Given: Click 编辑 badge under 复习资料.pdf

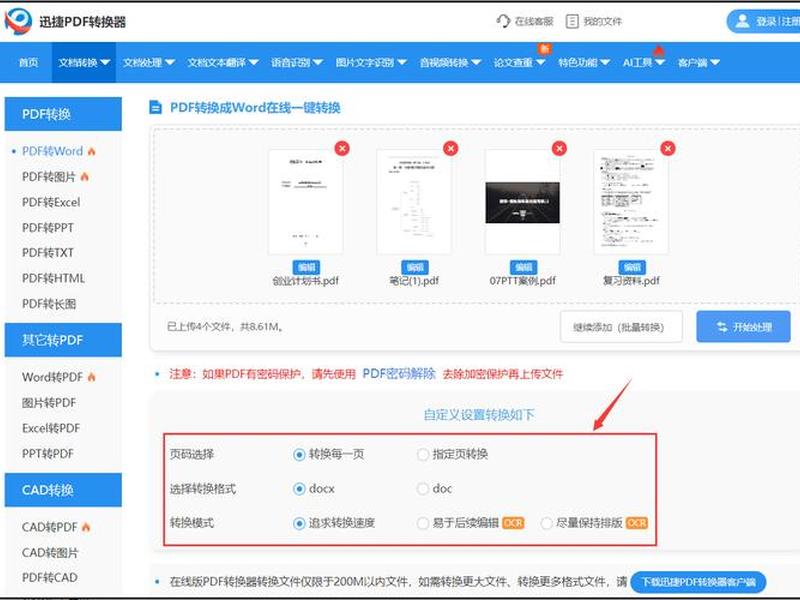Looking at the screenshot, I should 632,267.
